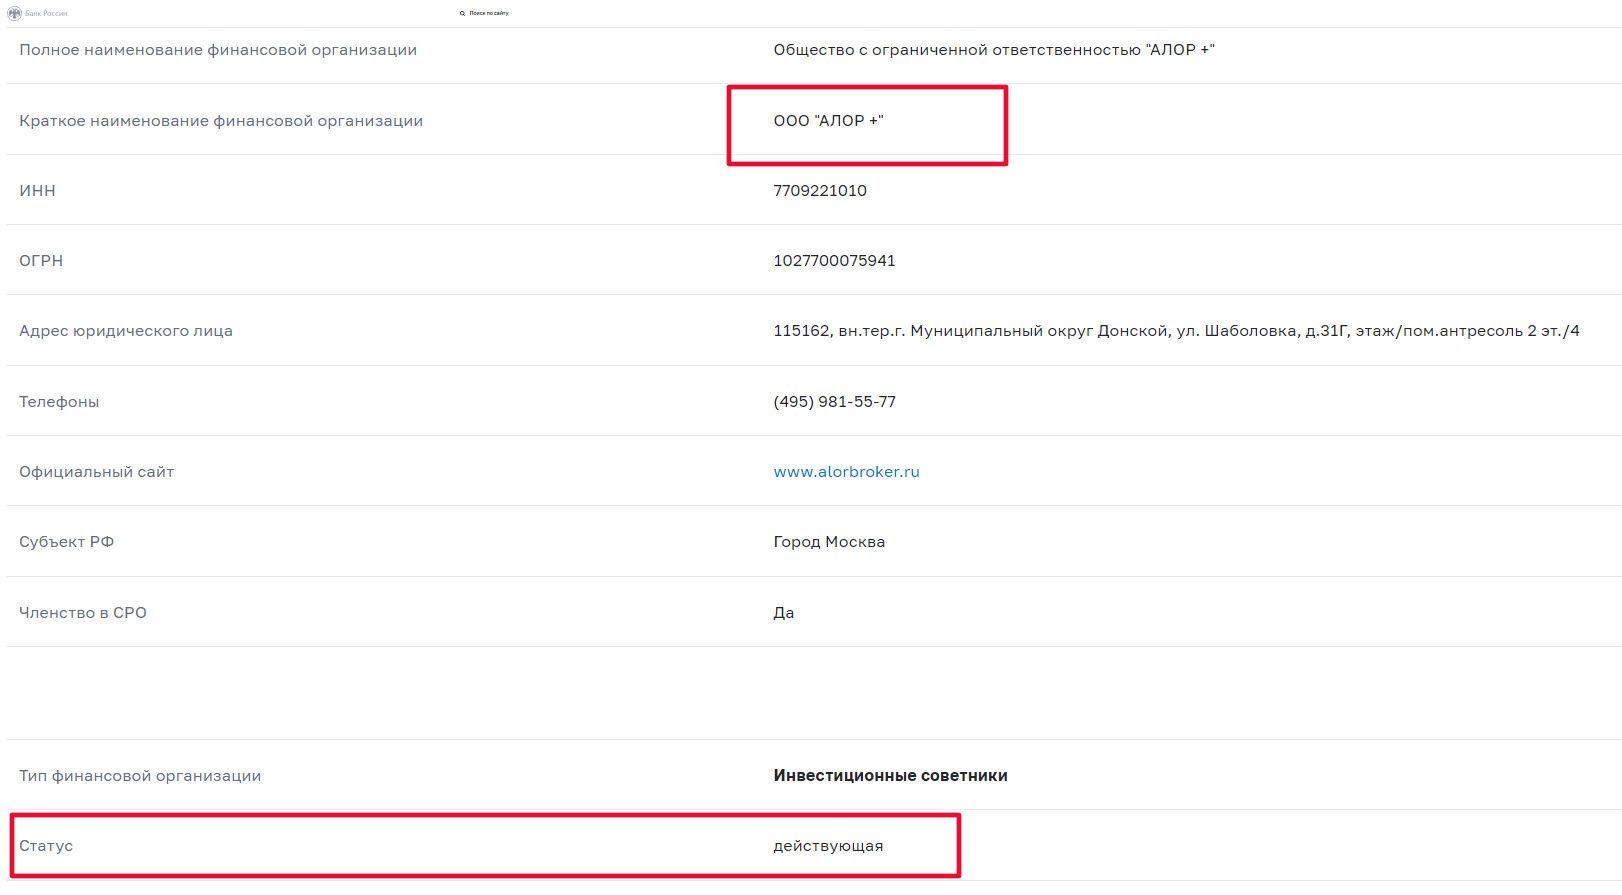
Task: Click the legal address starting with 115162
Action: (x=1176, y=331)
